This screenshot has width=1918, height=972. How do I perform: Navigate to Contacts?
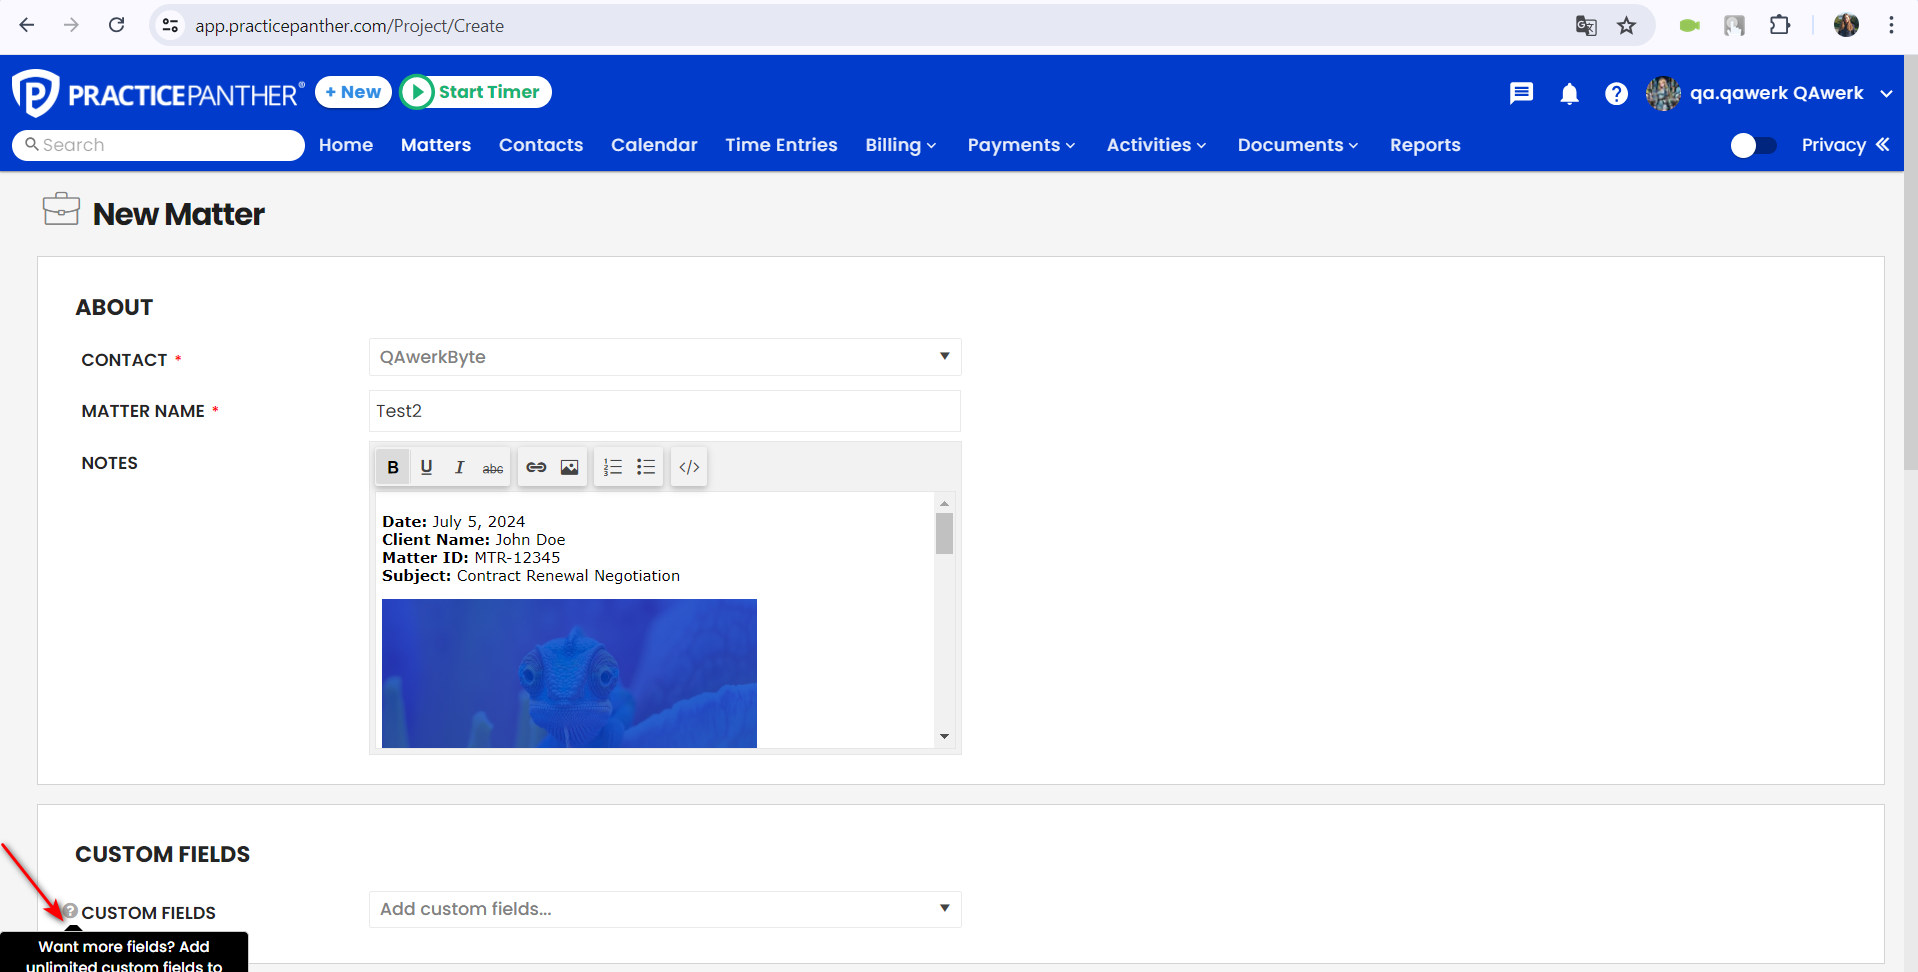[x=541, y=145]
